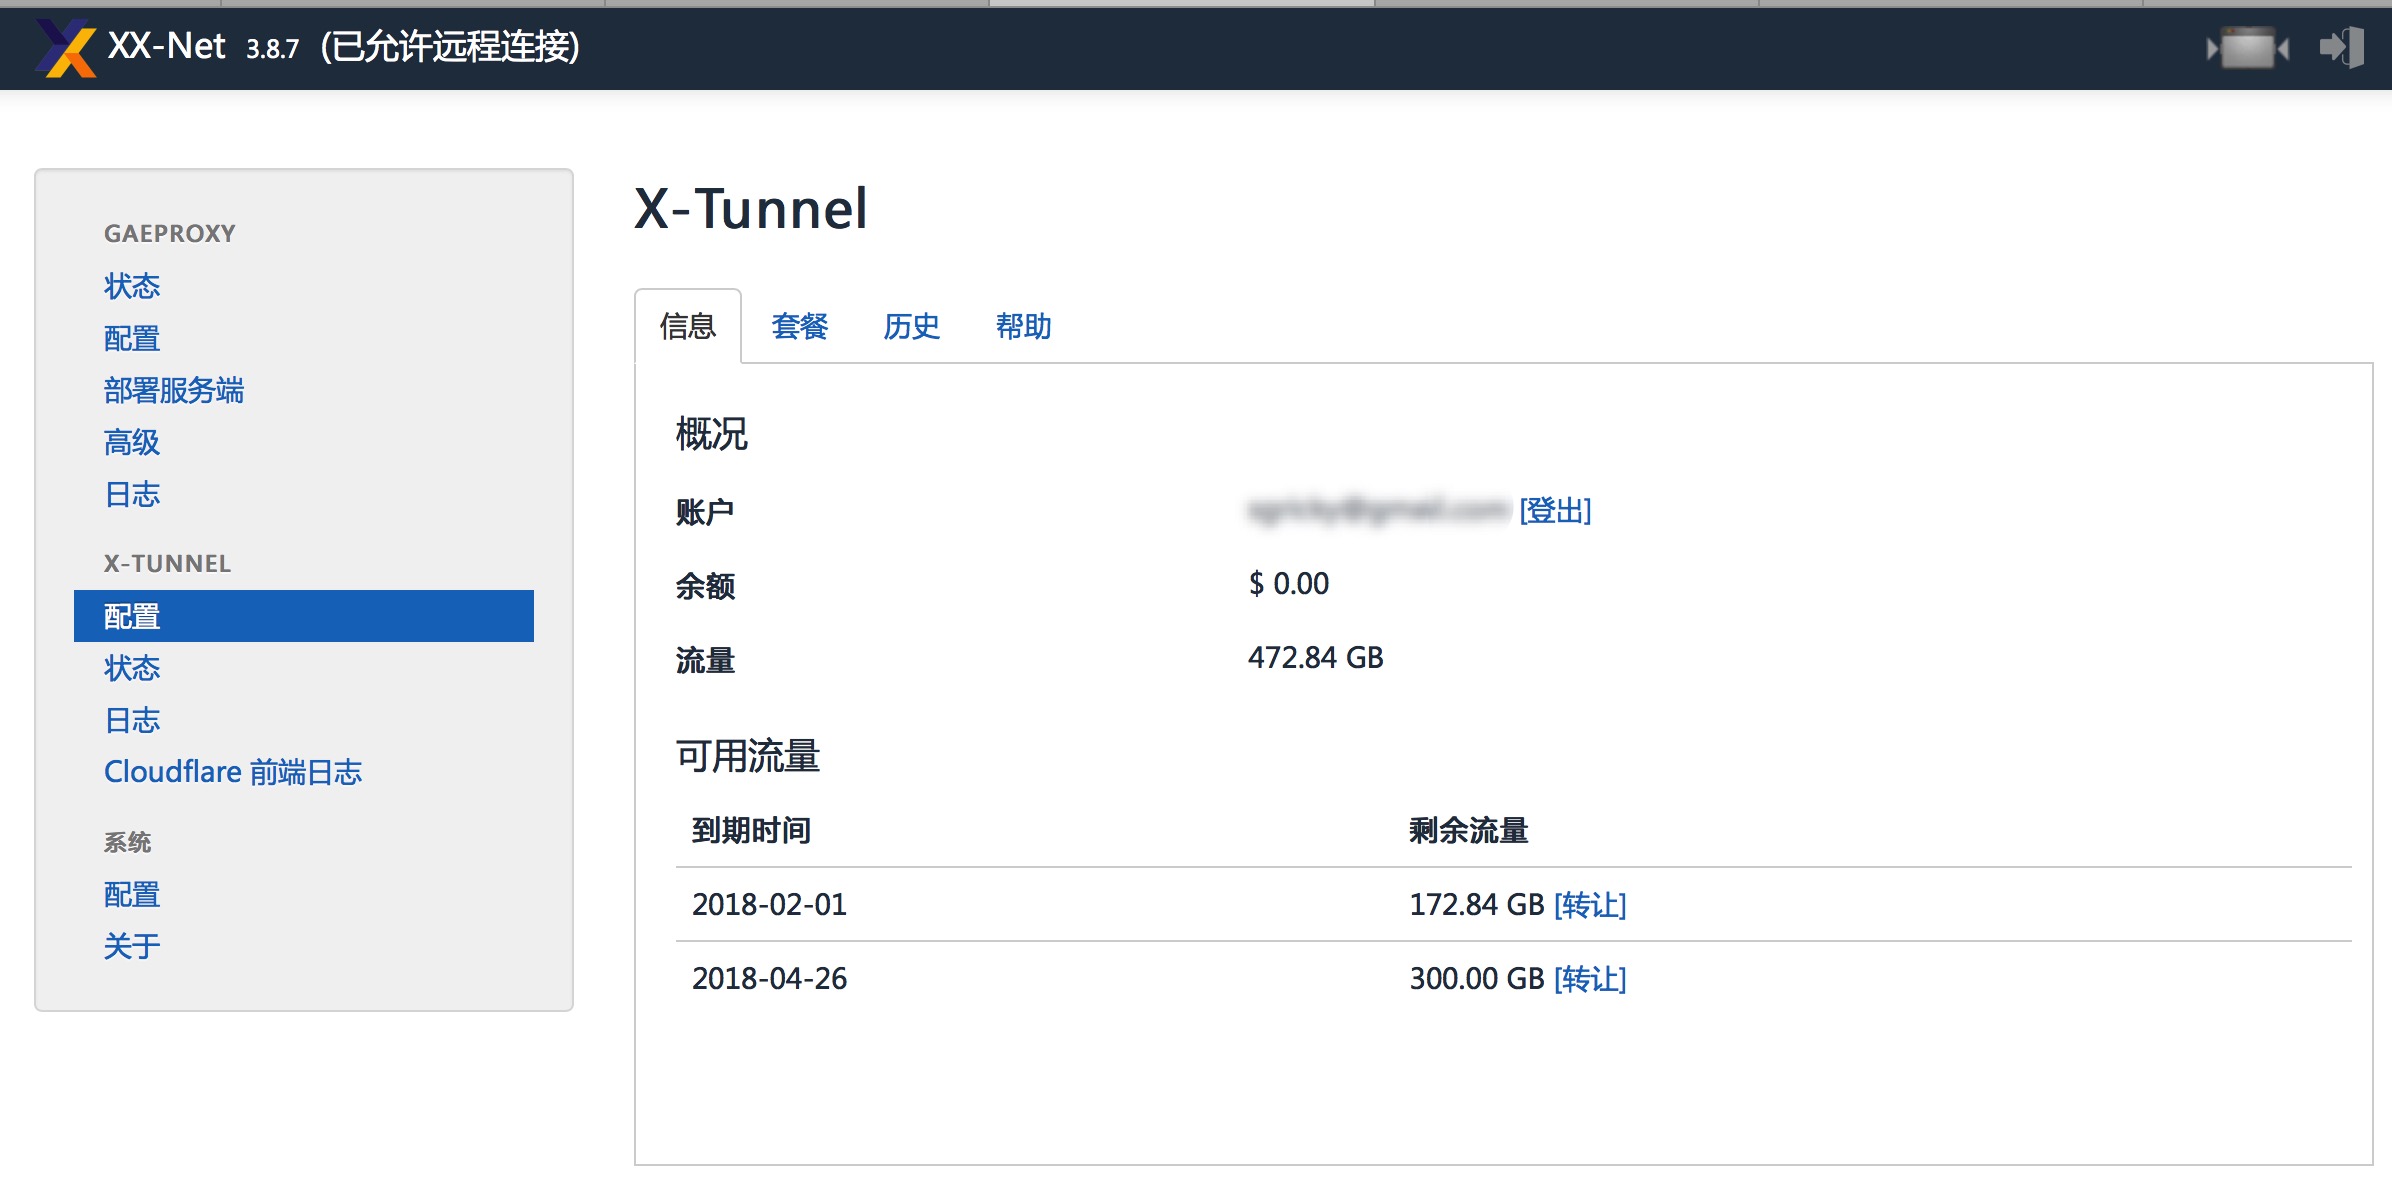Click the browser window icon in the title bar

(x=2248, y=47)
